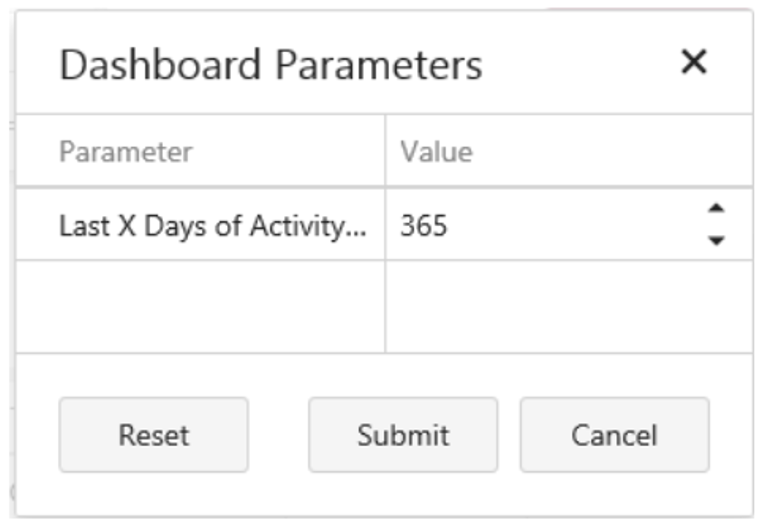Restore default parameter values with Reset
This screenshot has width=776, height=528.
pyautogui.click(x=153, y=435)
